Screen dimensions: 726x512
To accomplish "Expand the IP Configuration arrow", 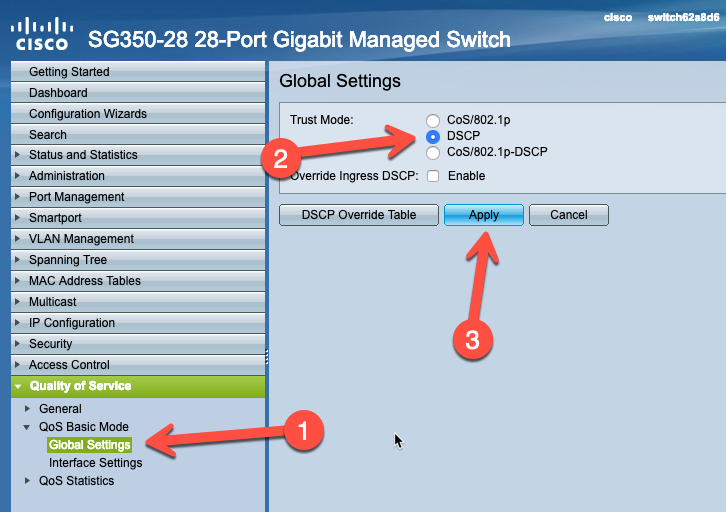I will (x=18, y=323).
